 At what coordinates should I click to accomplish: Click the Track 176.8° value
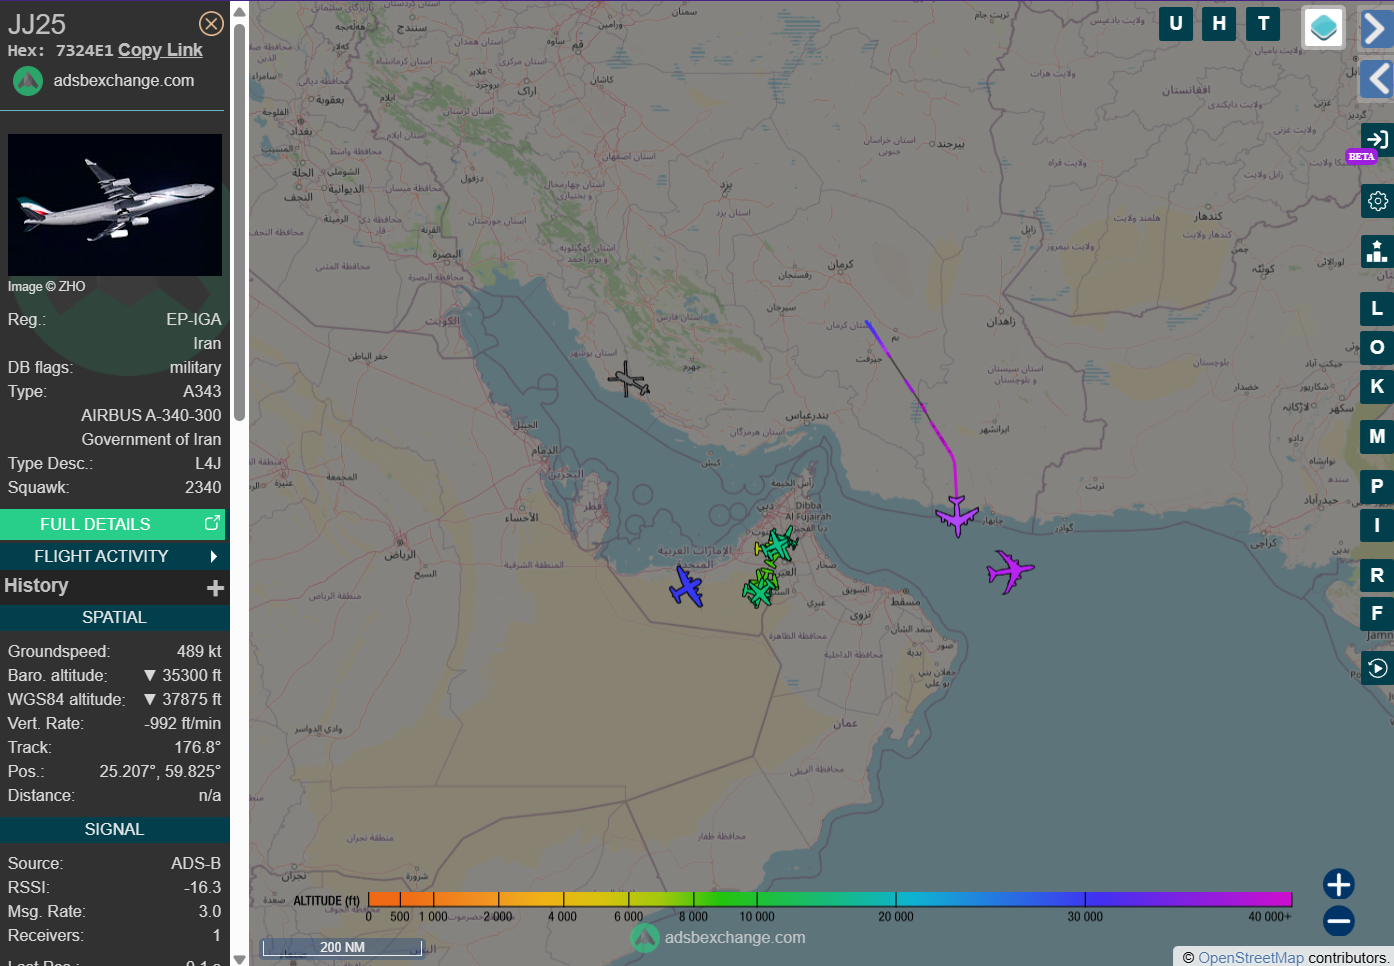click(x=198, y=747)
